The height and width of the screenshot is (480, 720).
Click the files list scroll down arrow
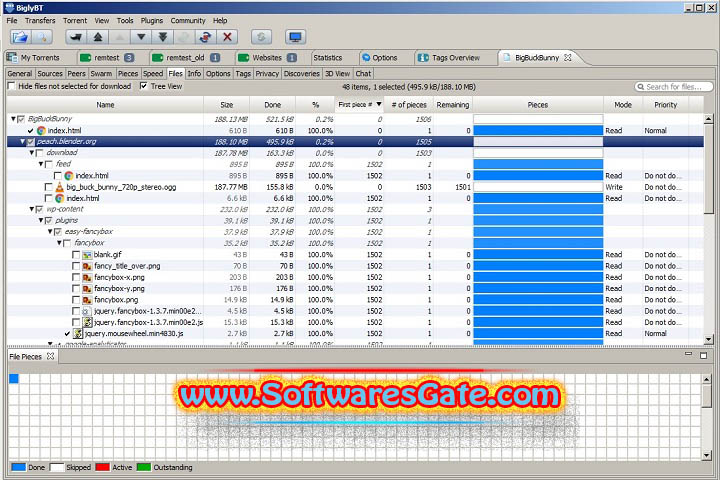click(708, 339)
